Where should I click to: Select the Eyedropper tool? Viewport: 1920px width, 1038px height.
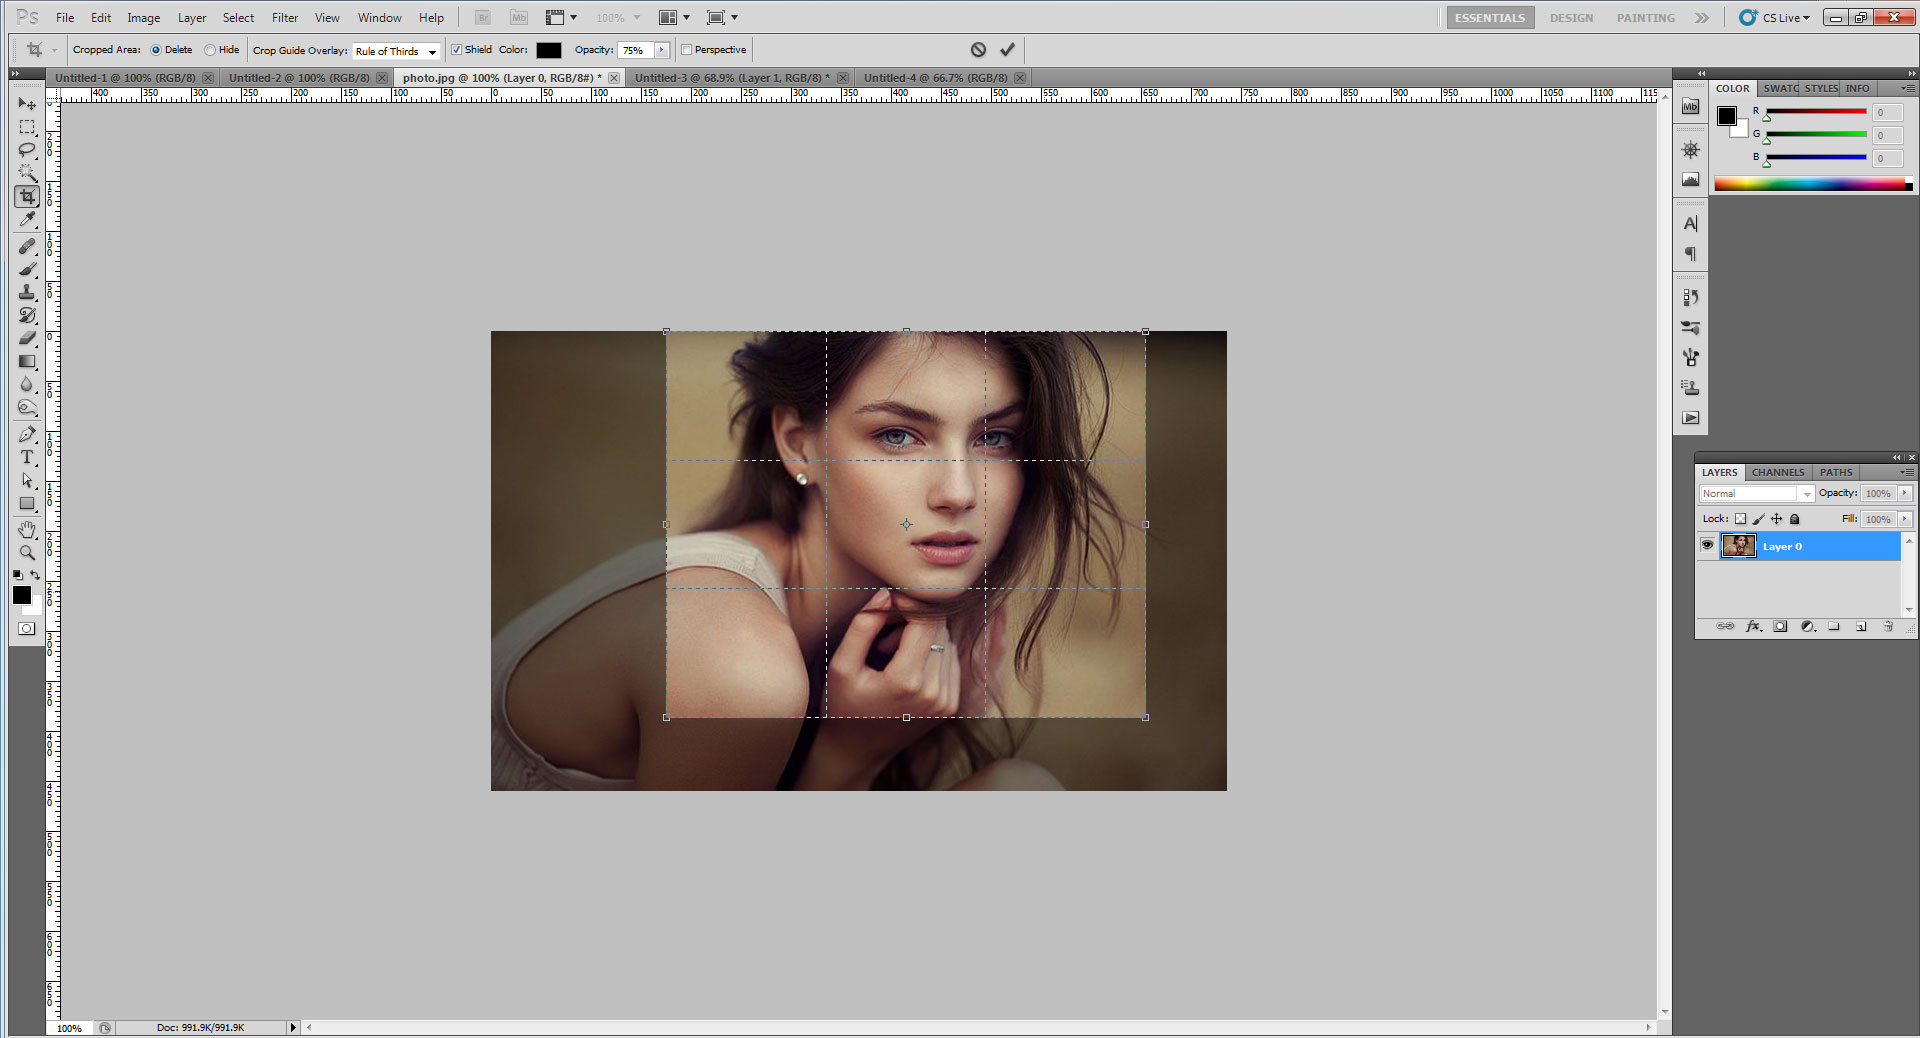pyautogui.click(x=27, y=220)
